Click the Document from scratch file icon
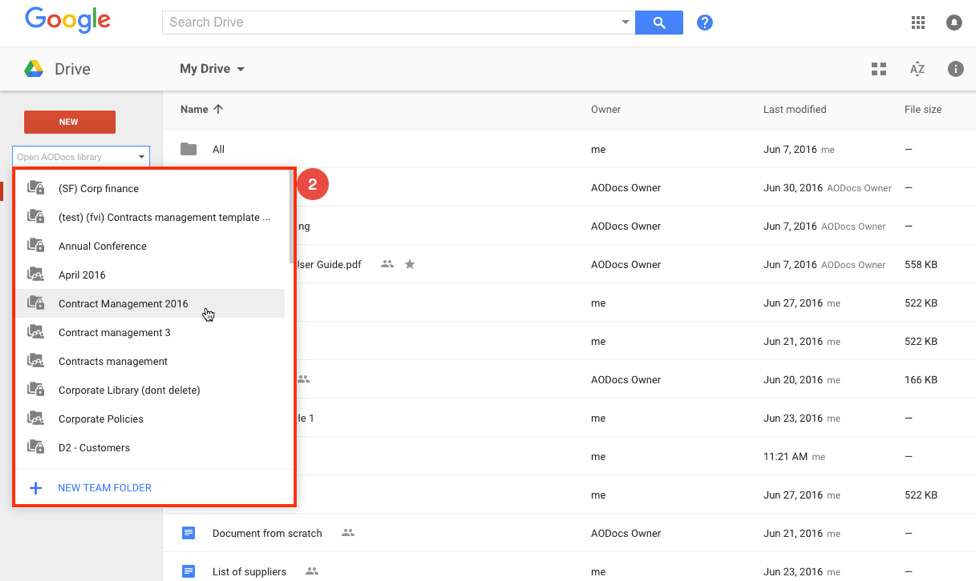This screenshot has height=581, width=976. (x=189, y=533)
